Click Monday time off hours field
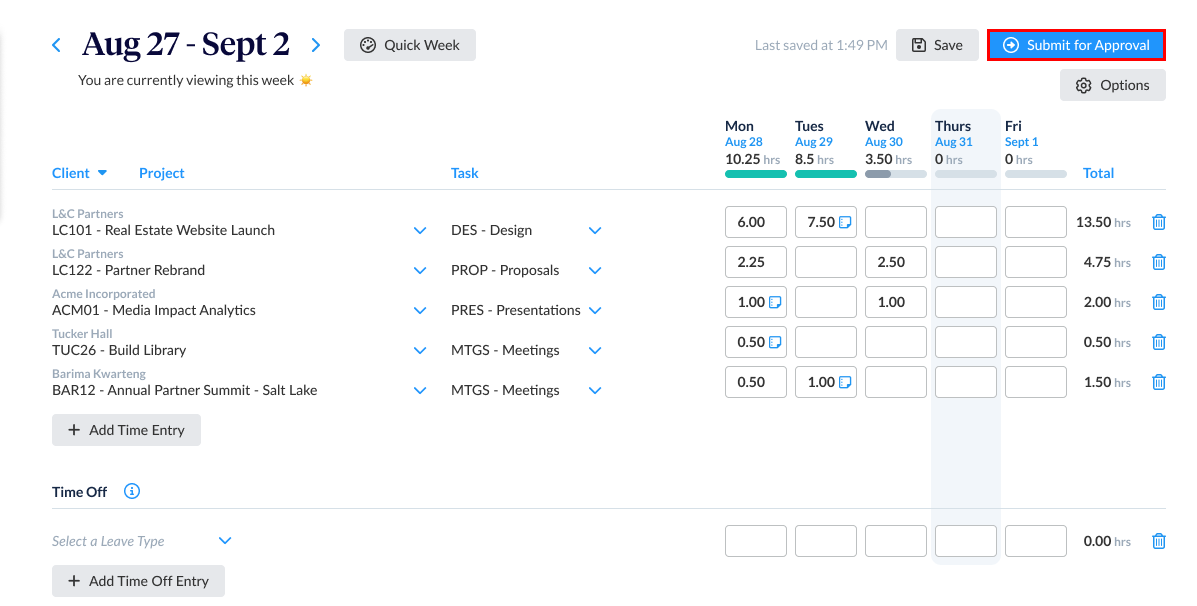 pos(756,541)
